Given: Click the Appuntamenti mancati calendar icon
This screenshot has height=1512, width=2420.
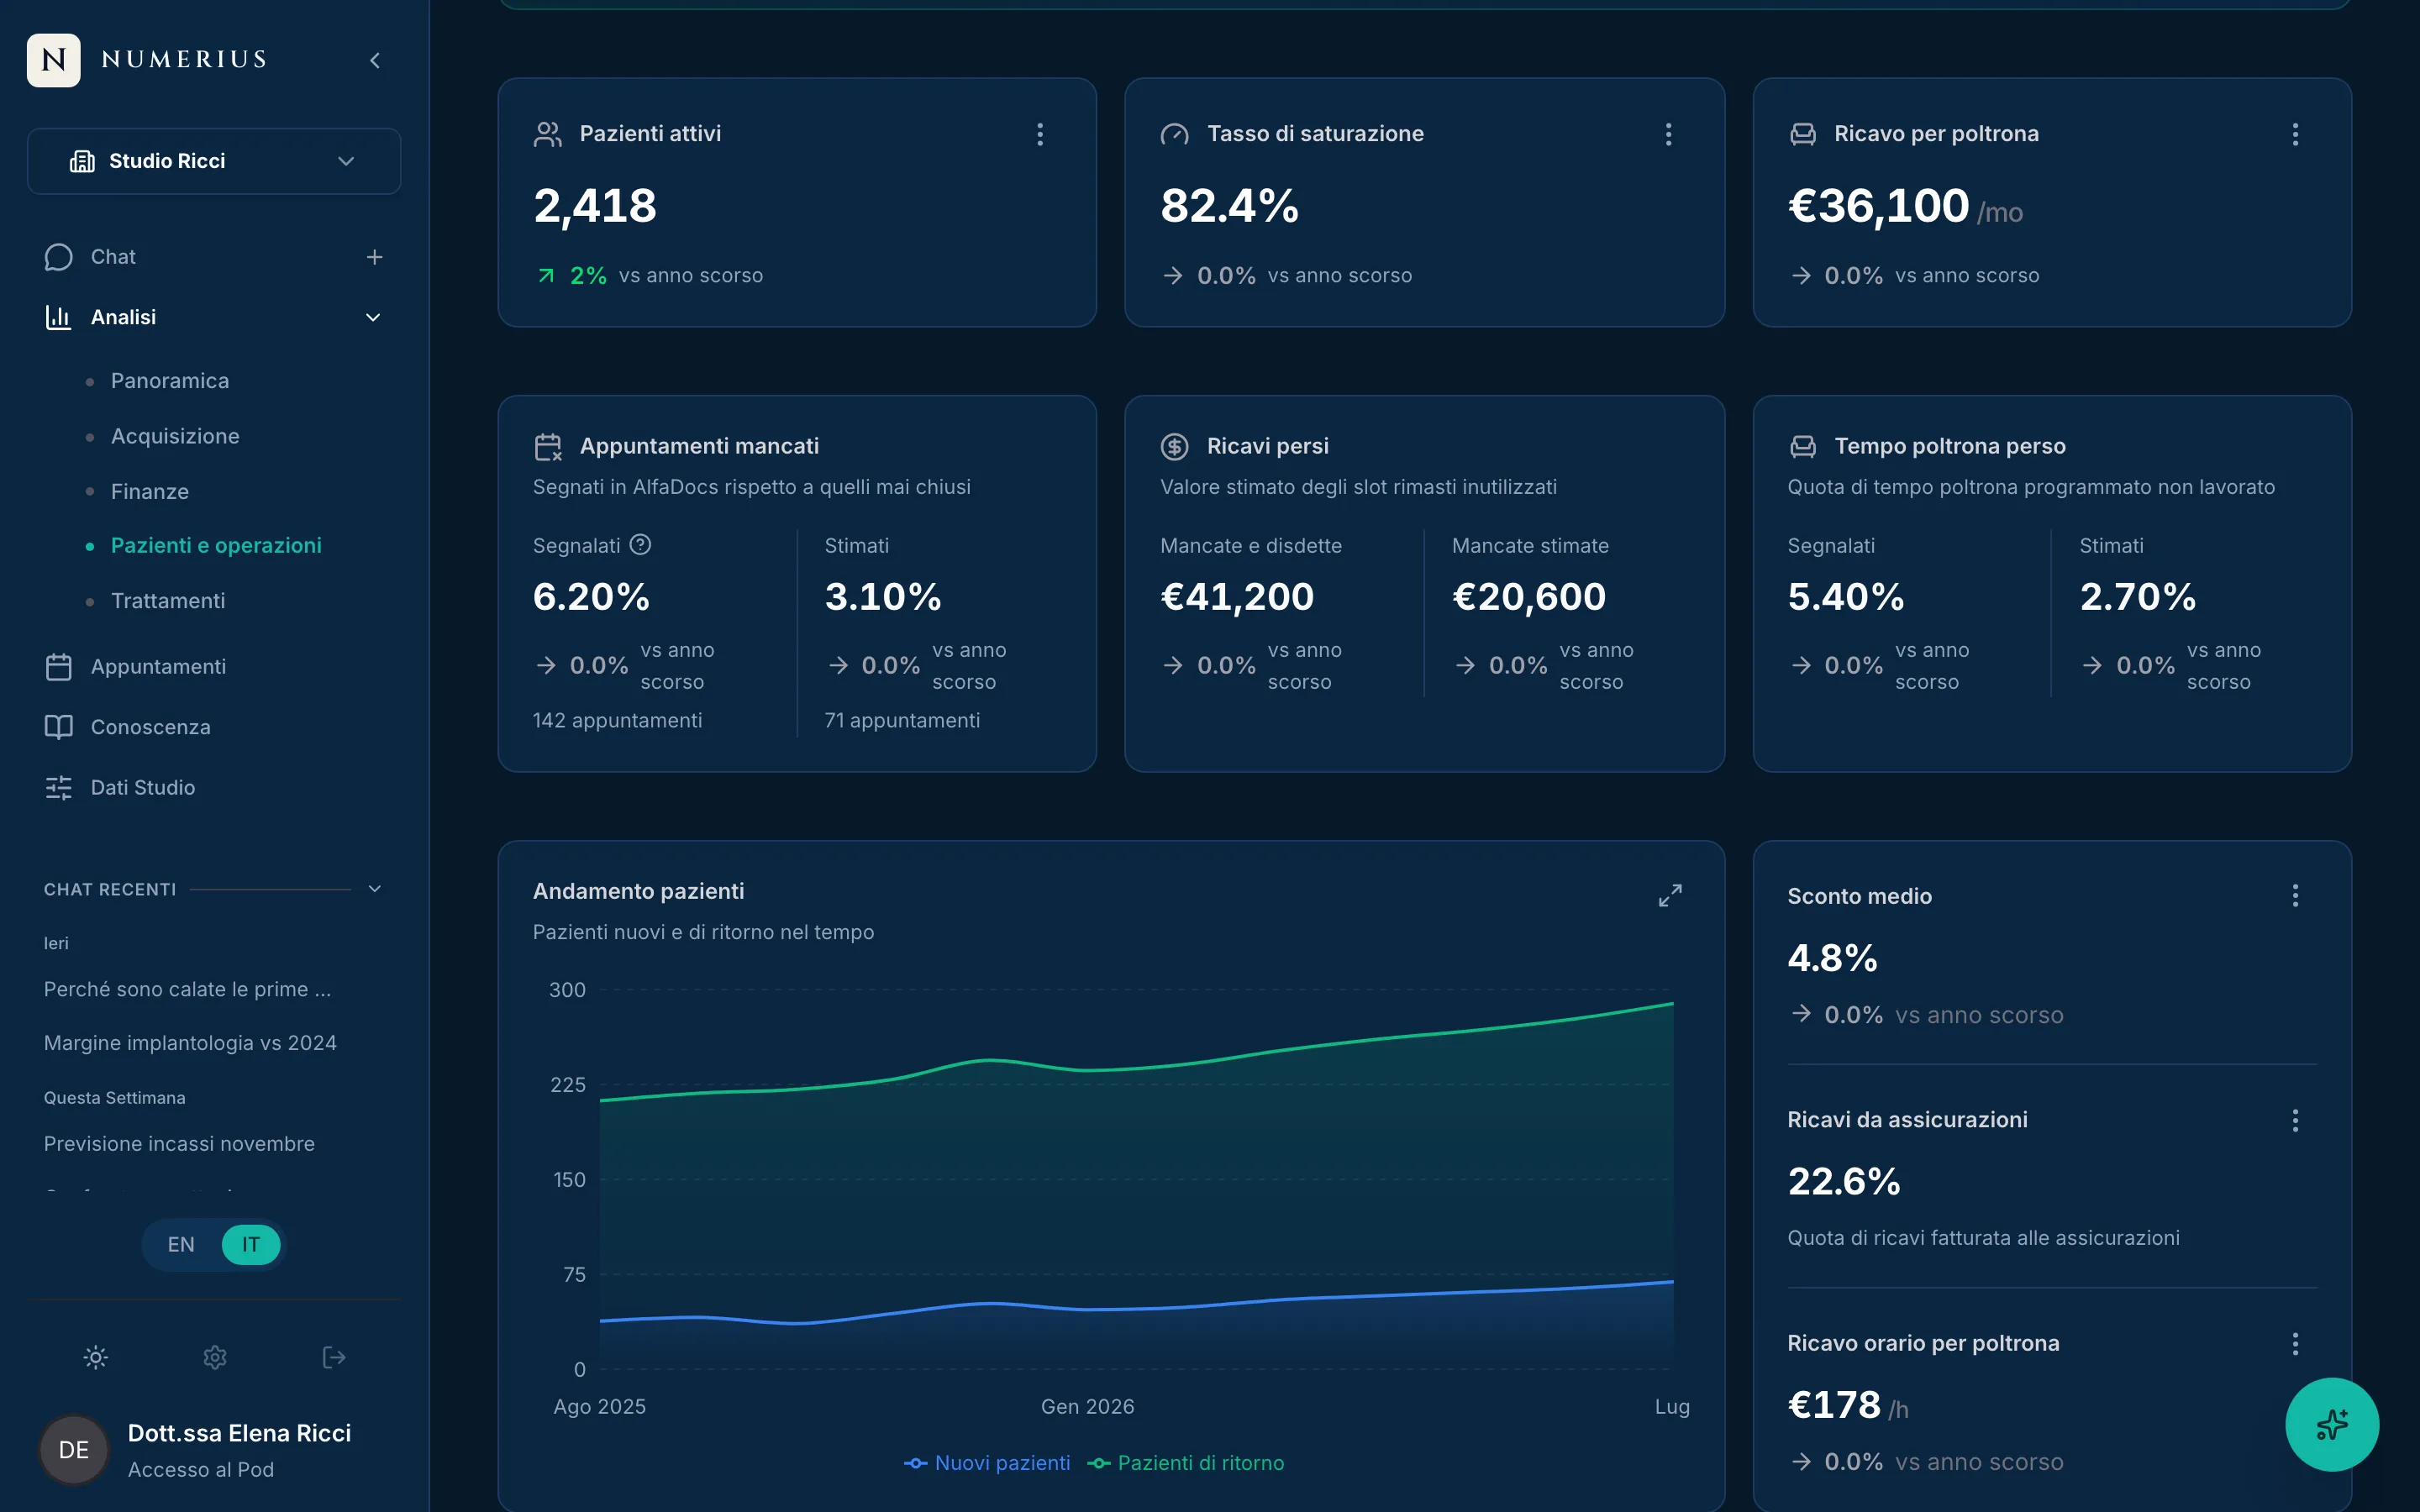Looking at the screenshot, I should (x=548, y=446).
